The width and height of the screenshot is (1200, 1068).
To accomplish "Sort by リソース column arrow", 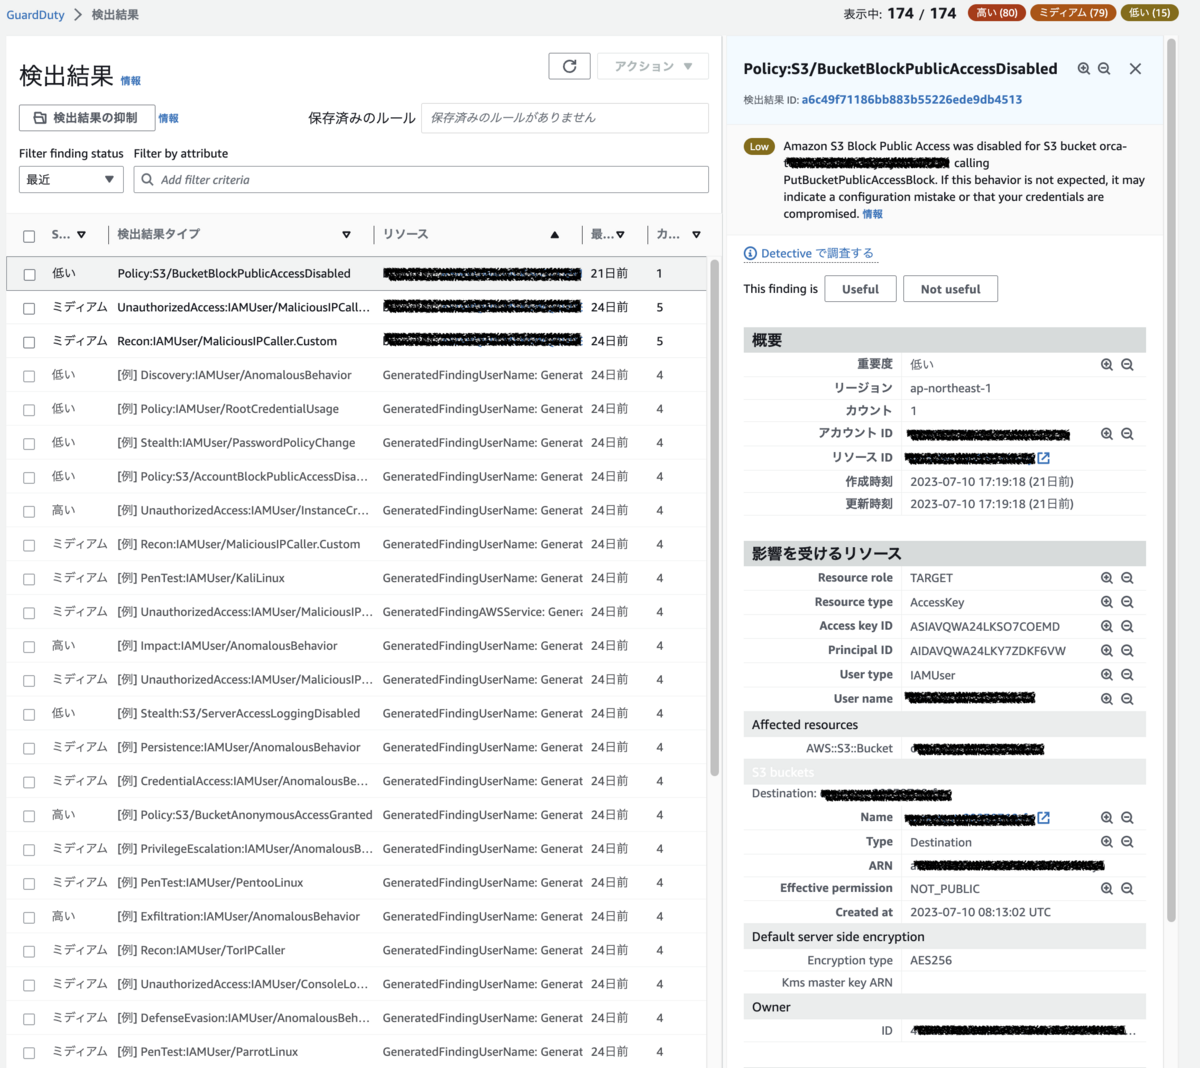I will (x=554, y=235).
